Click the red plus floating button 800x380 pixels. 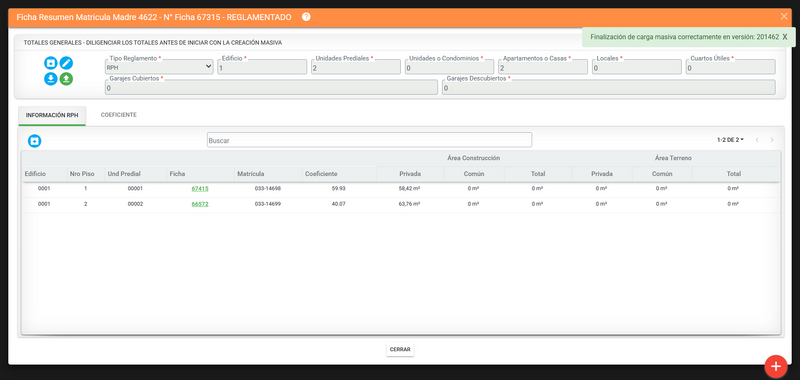point(776,366)
